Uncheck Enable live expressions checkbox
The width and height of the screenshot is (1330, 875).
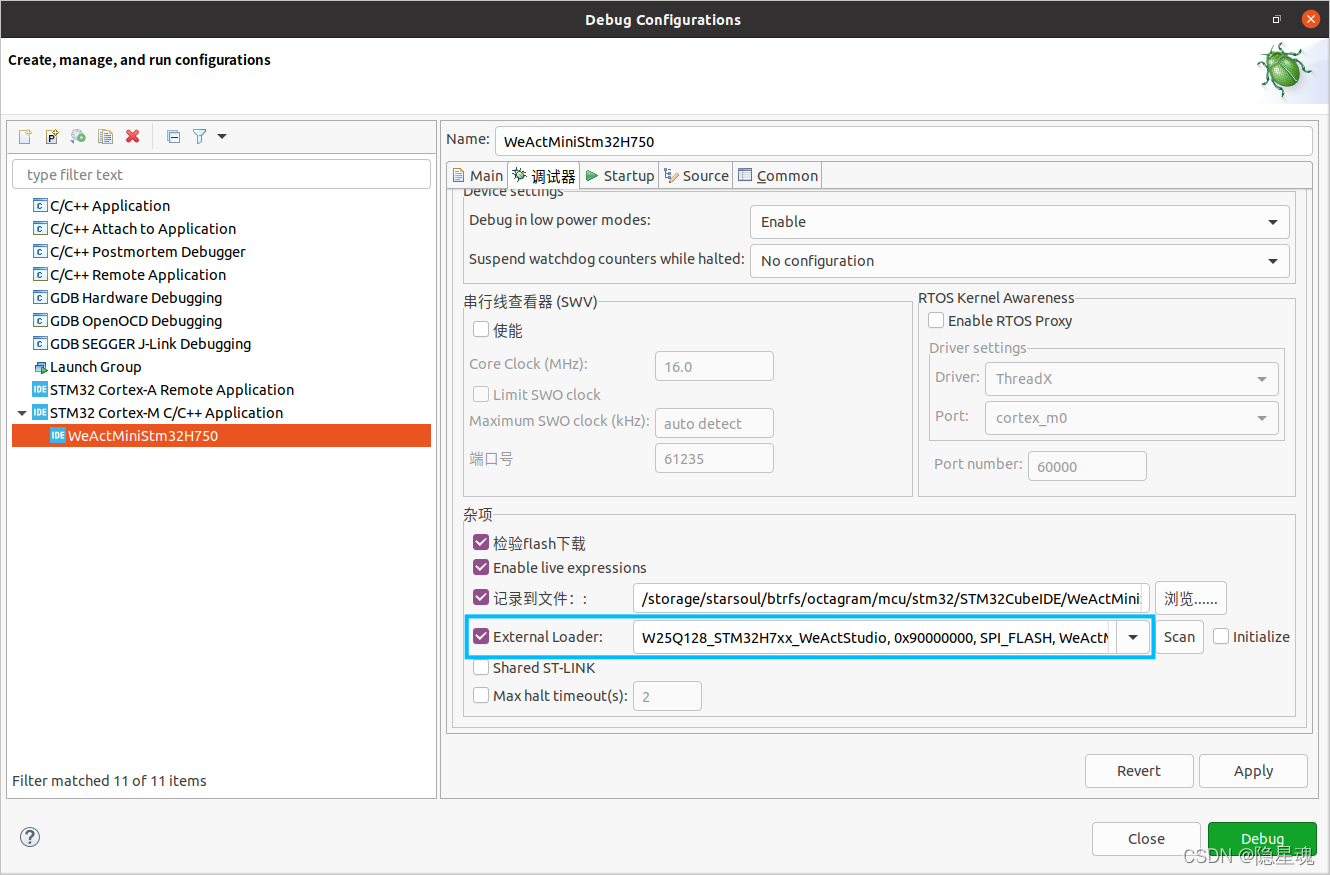(x=481, y=567)
